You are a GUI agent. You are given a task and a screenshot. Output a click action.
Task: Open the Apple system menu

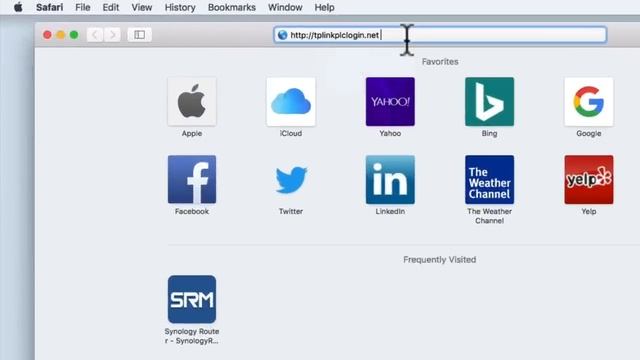point(18,7)
